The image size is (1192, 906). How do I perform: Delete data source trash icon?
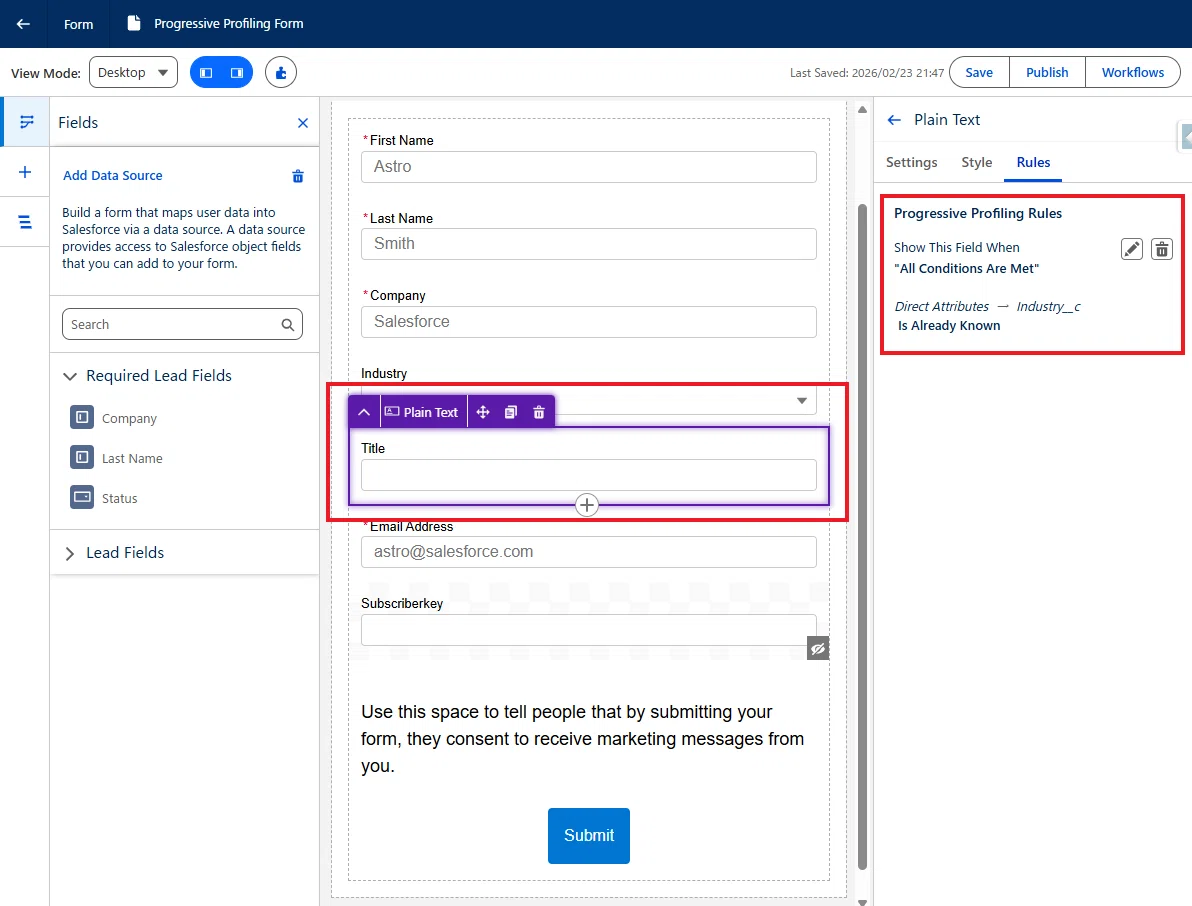click(x=298, y=176)
